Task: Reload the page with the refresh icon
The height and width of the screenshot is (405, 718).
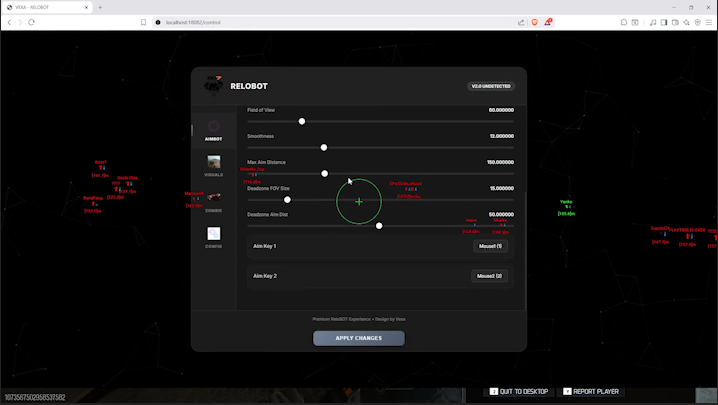Action: 31,22
